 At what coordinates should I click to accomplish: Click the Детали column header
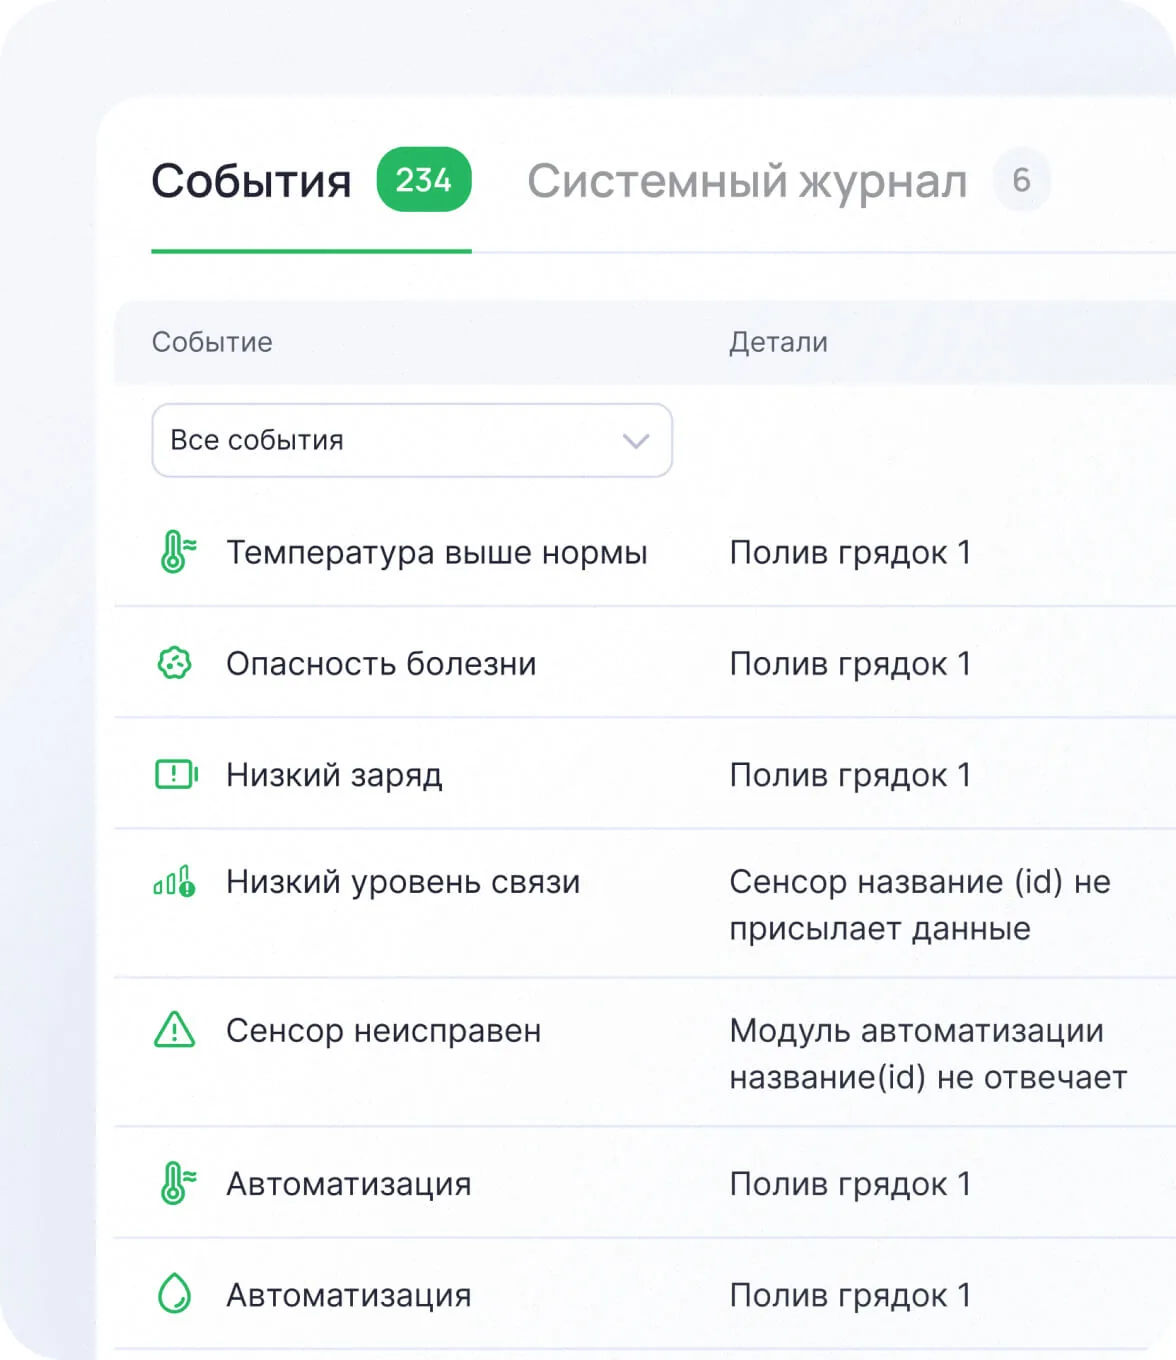click(x=778, y=342)
